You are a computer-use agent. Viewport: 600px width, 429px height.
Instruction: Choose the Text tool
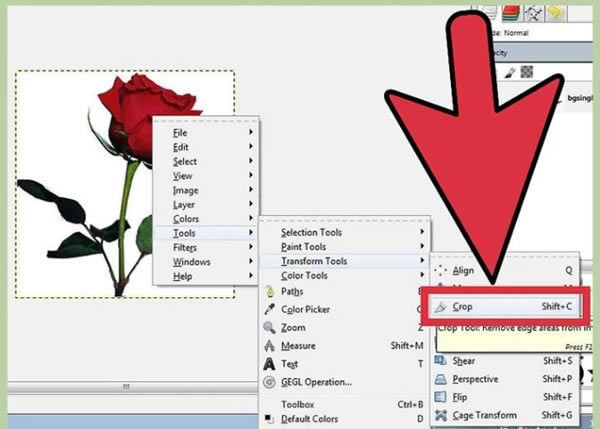pyautogui.click(x=344, y=364)
